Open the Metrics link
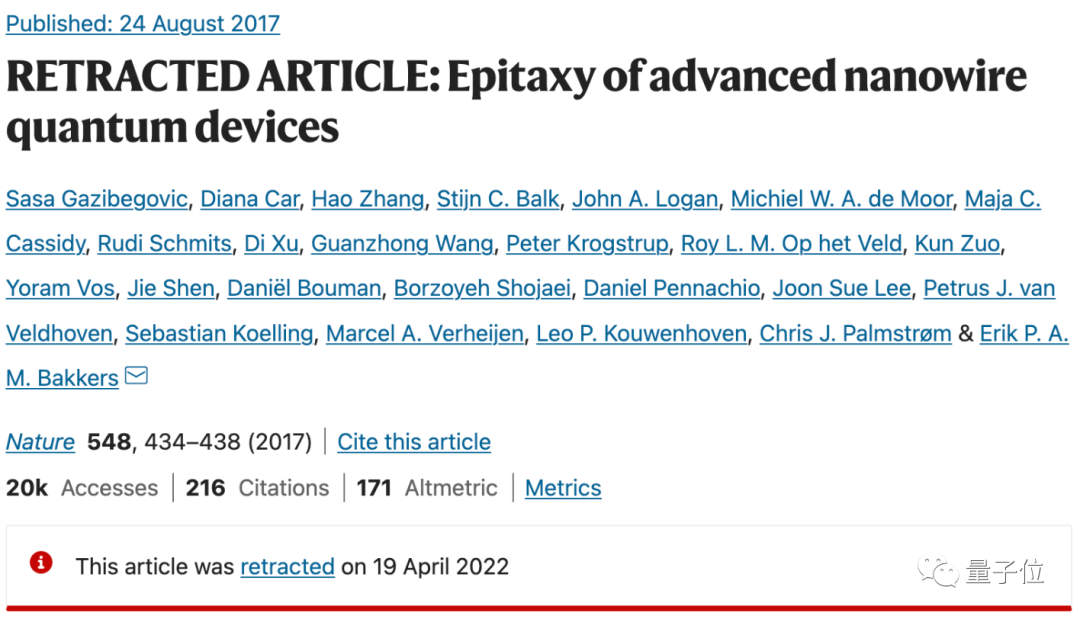1080x619 pixels. 563,488
